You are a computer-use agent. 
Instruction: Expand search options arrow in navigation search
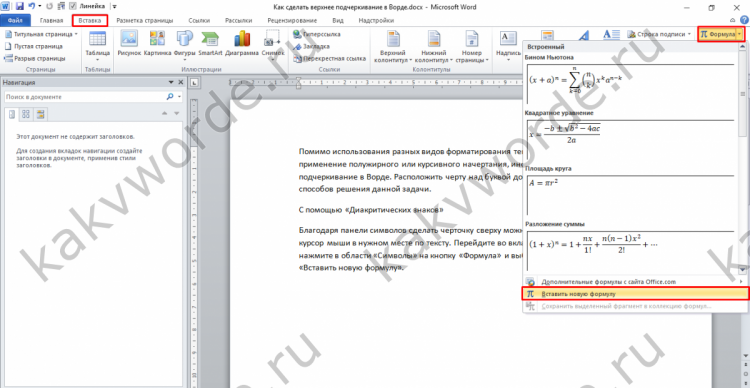click(179, 97)
